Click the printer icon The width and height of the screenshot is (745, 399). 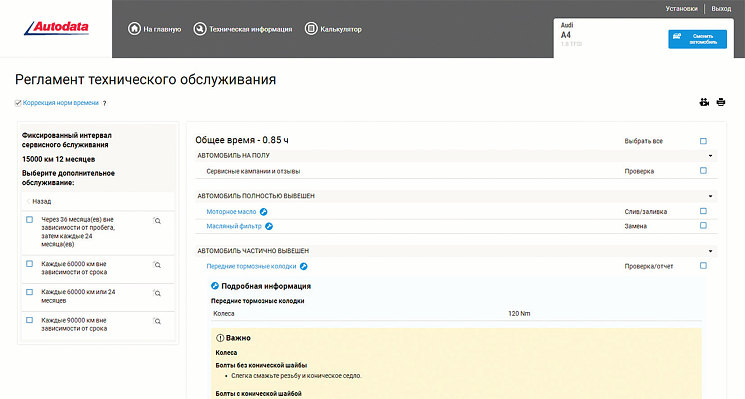coord(721,102)
